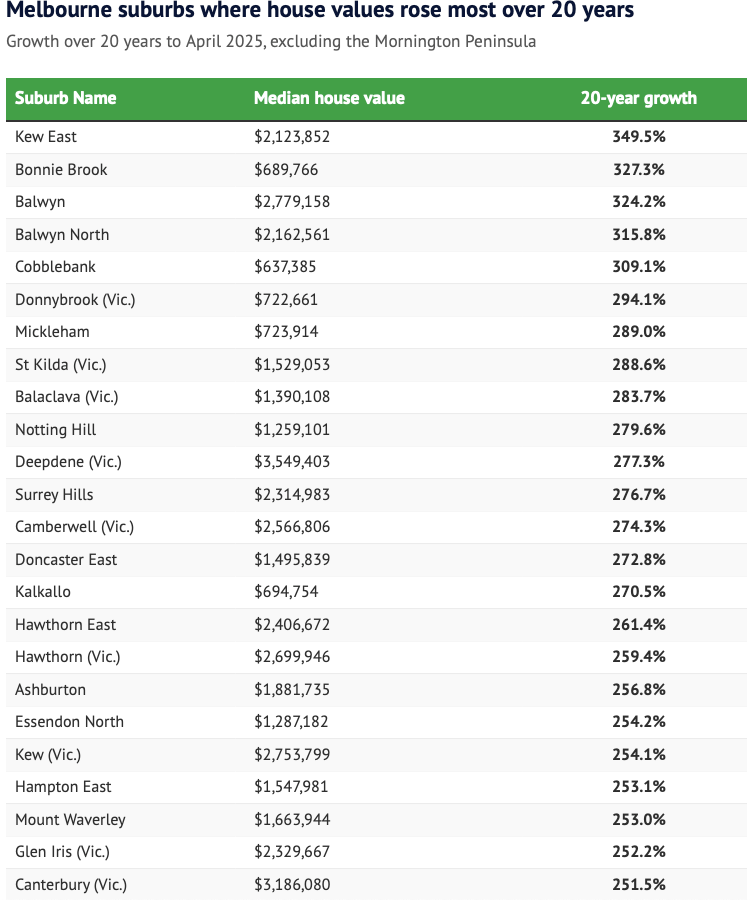Click the Suburb Name column header
755x900 pixels.
66,98
